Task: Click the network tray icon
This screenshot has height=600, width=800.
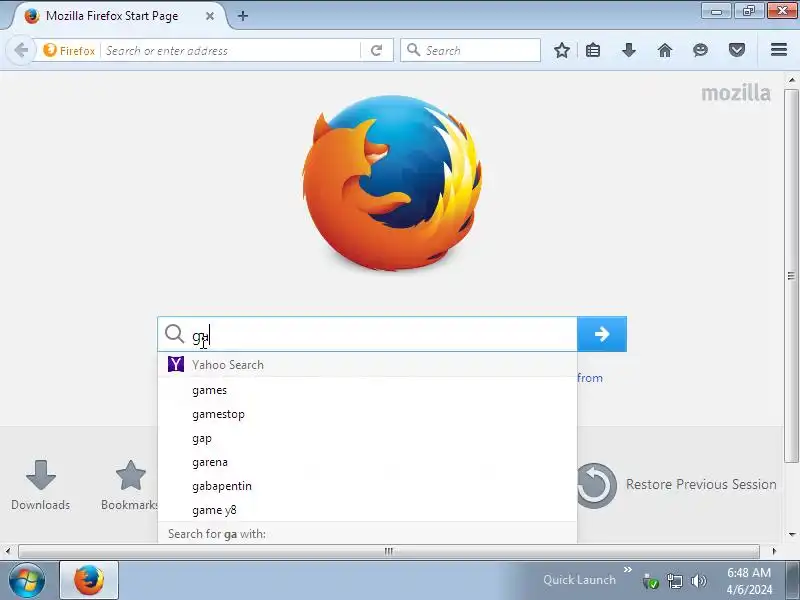Action: 674,581
